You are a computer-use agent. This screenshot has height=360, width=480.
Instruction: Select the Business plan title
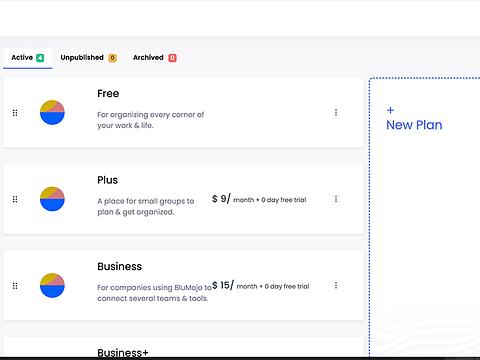(120, 266)
